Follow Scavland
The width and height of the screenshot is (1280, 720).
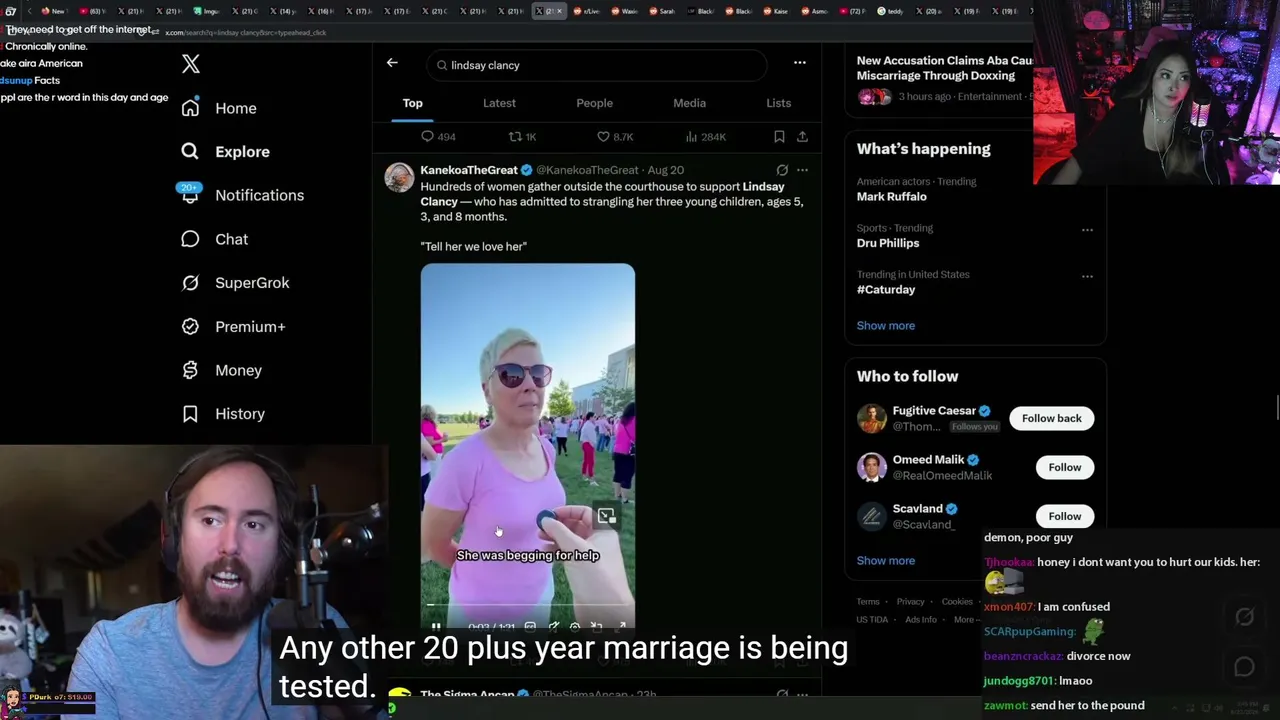coord(1064,516)
